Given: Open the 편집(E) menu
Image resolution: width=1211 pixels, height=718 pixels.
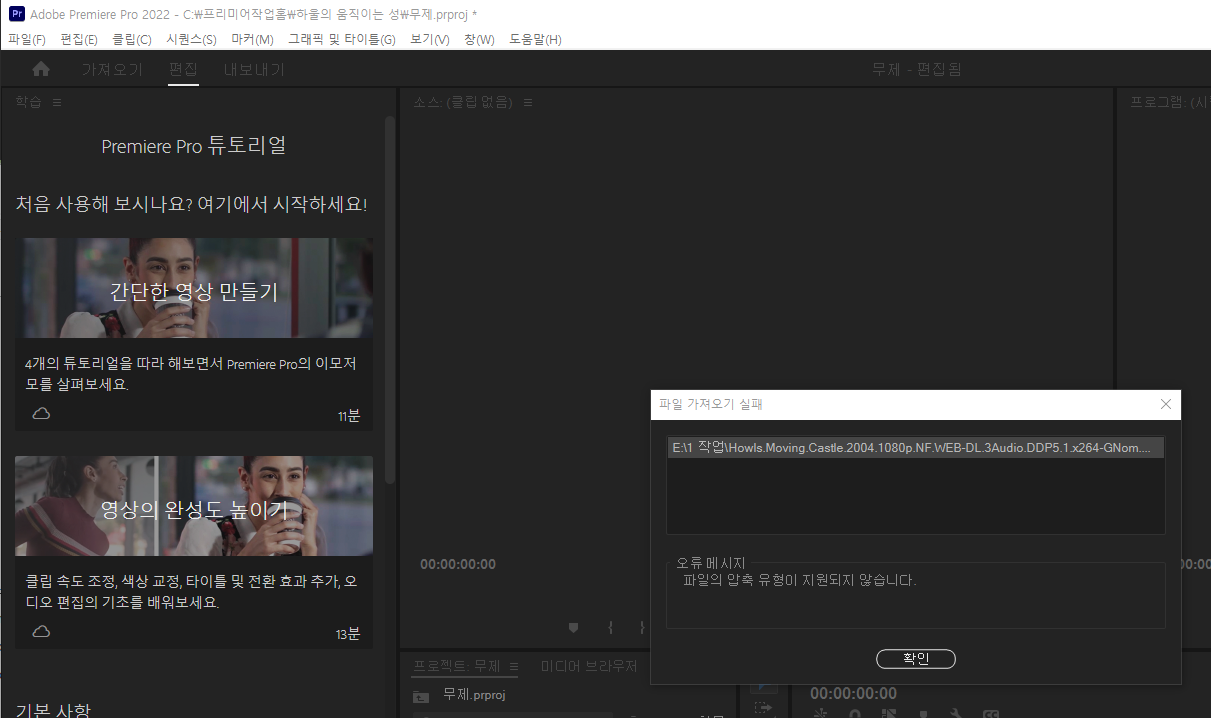Looking at the screenshot, I should coord(79,39).
